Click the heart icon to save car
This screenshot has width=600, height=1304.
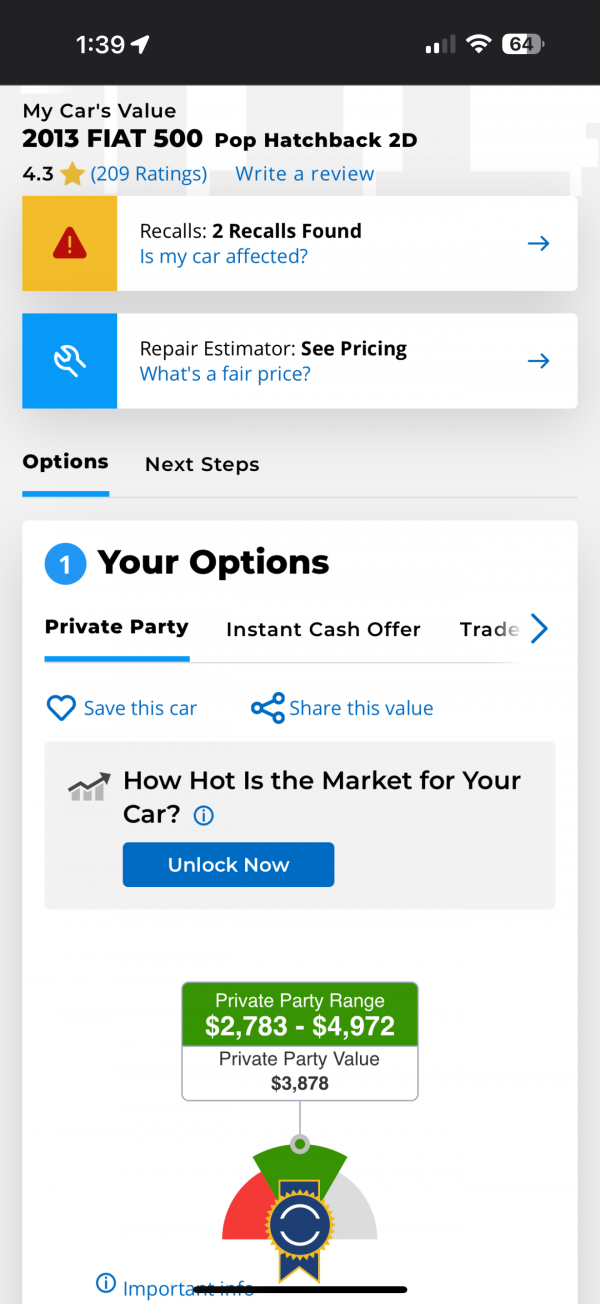point(62,708)
